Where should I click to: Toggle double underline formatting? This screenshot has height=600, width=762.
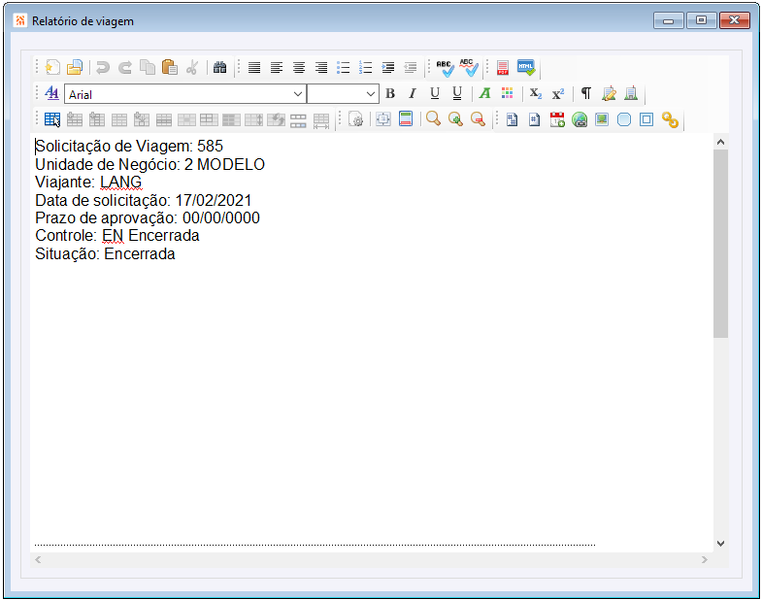[457, 93]
